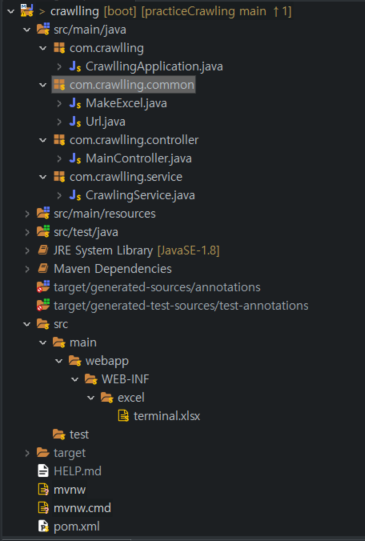
Task: Expand CrawlingService.java members arrow
Action: tap(59, 195)
